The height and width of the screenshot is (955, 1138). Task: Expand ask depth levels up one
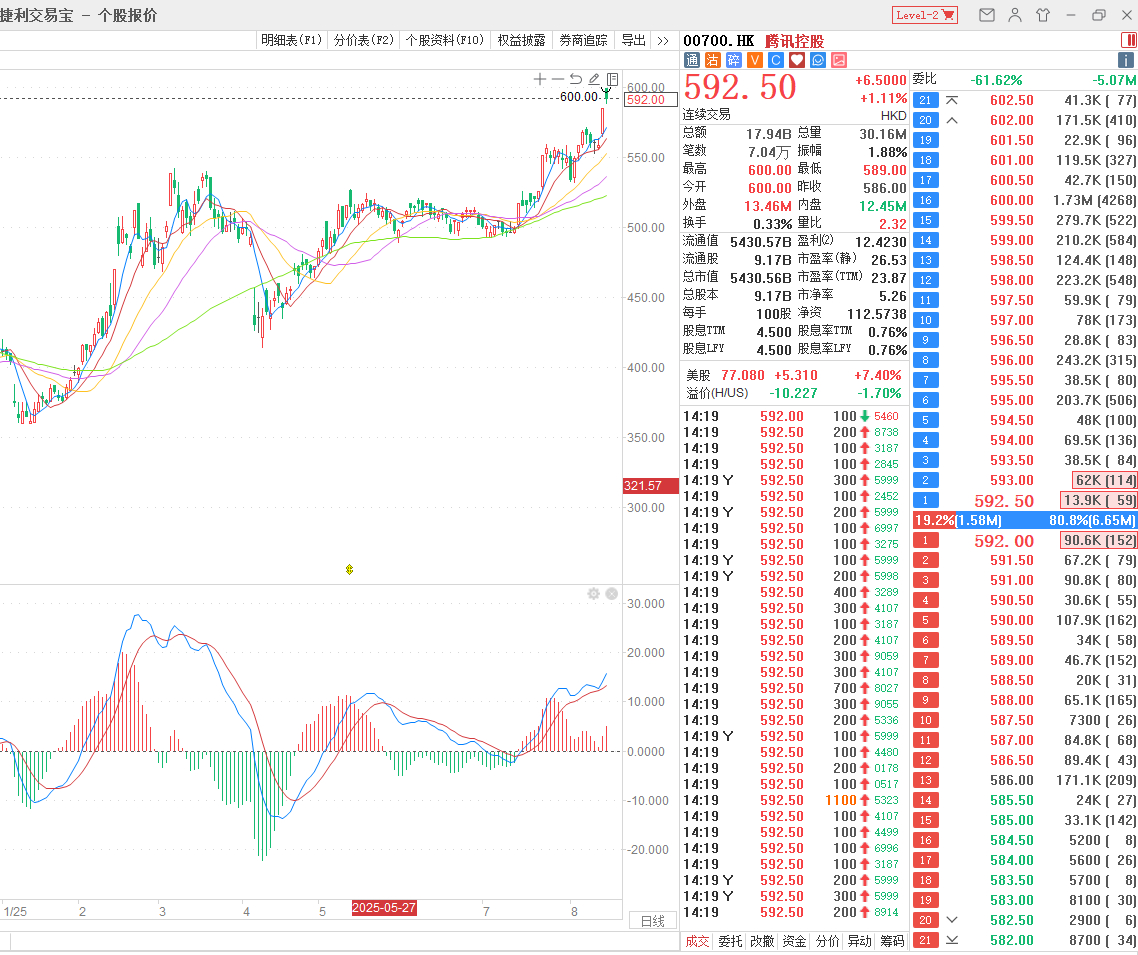pos(952,120)
